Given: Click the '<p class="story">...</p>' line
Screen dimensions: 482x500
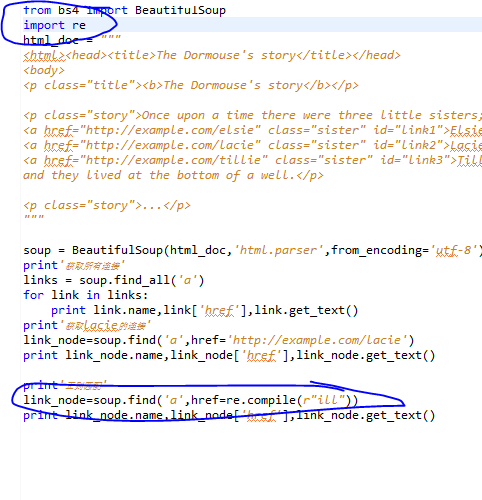Looking at the screenshot, I should pyautogui.click(x=107, y=205).
